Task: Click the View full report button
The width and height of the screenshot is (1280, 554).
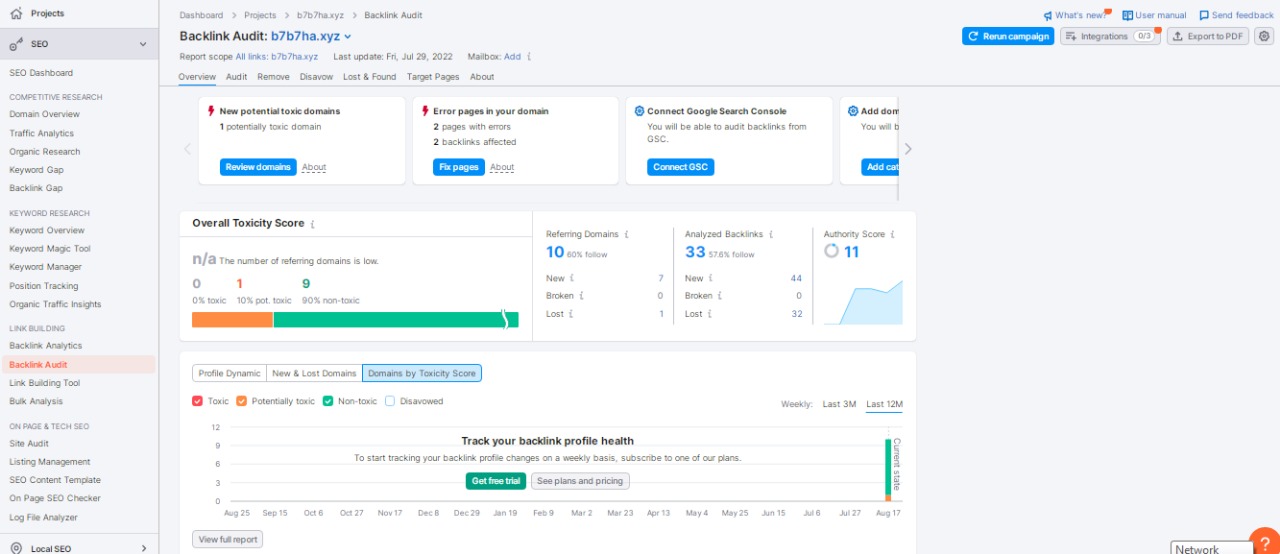Action: pos(228,539)
